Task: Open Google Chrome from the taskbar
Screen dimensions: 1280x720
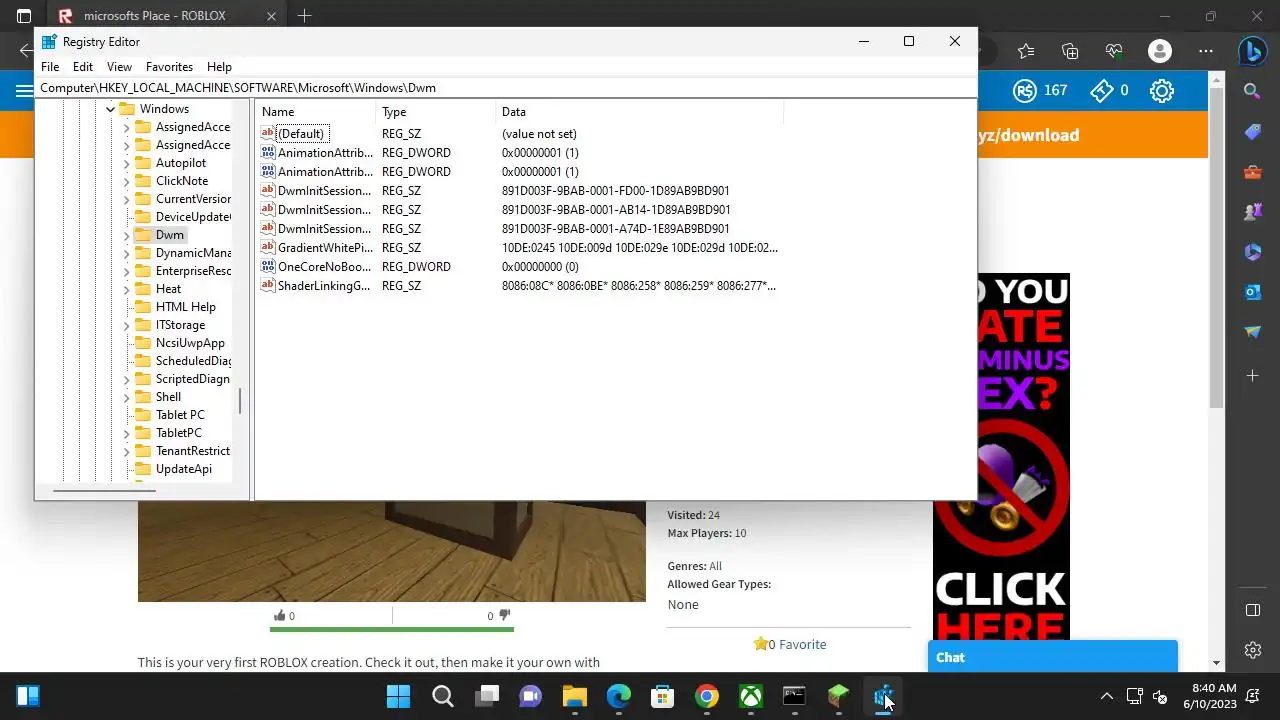Action: (x=706, y=696)
